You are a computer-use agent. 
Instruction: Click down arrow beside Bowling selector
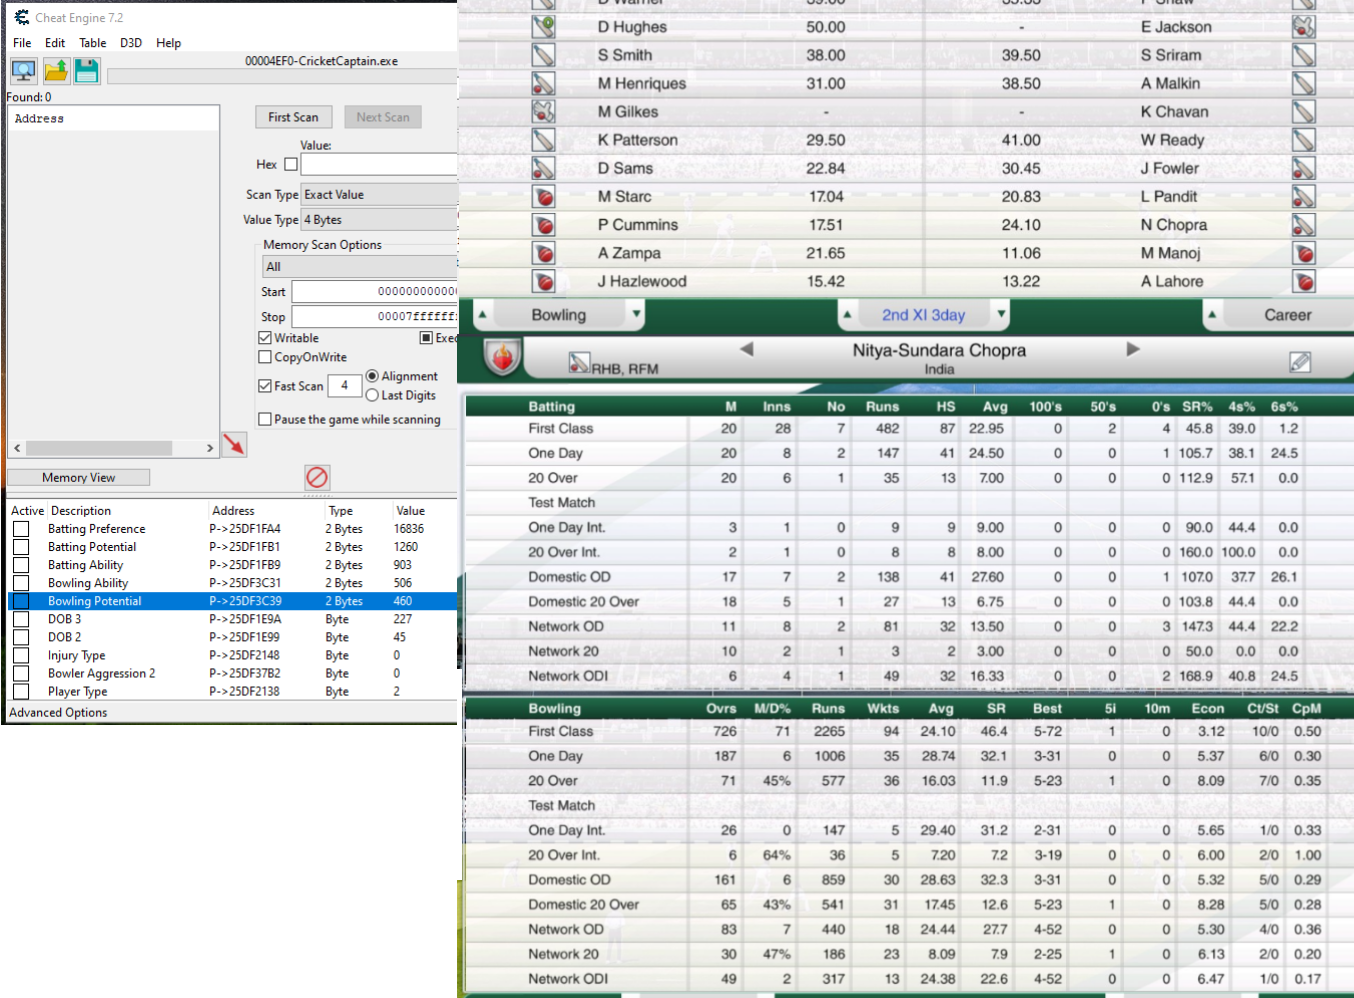coord(636,314)
